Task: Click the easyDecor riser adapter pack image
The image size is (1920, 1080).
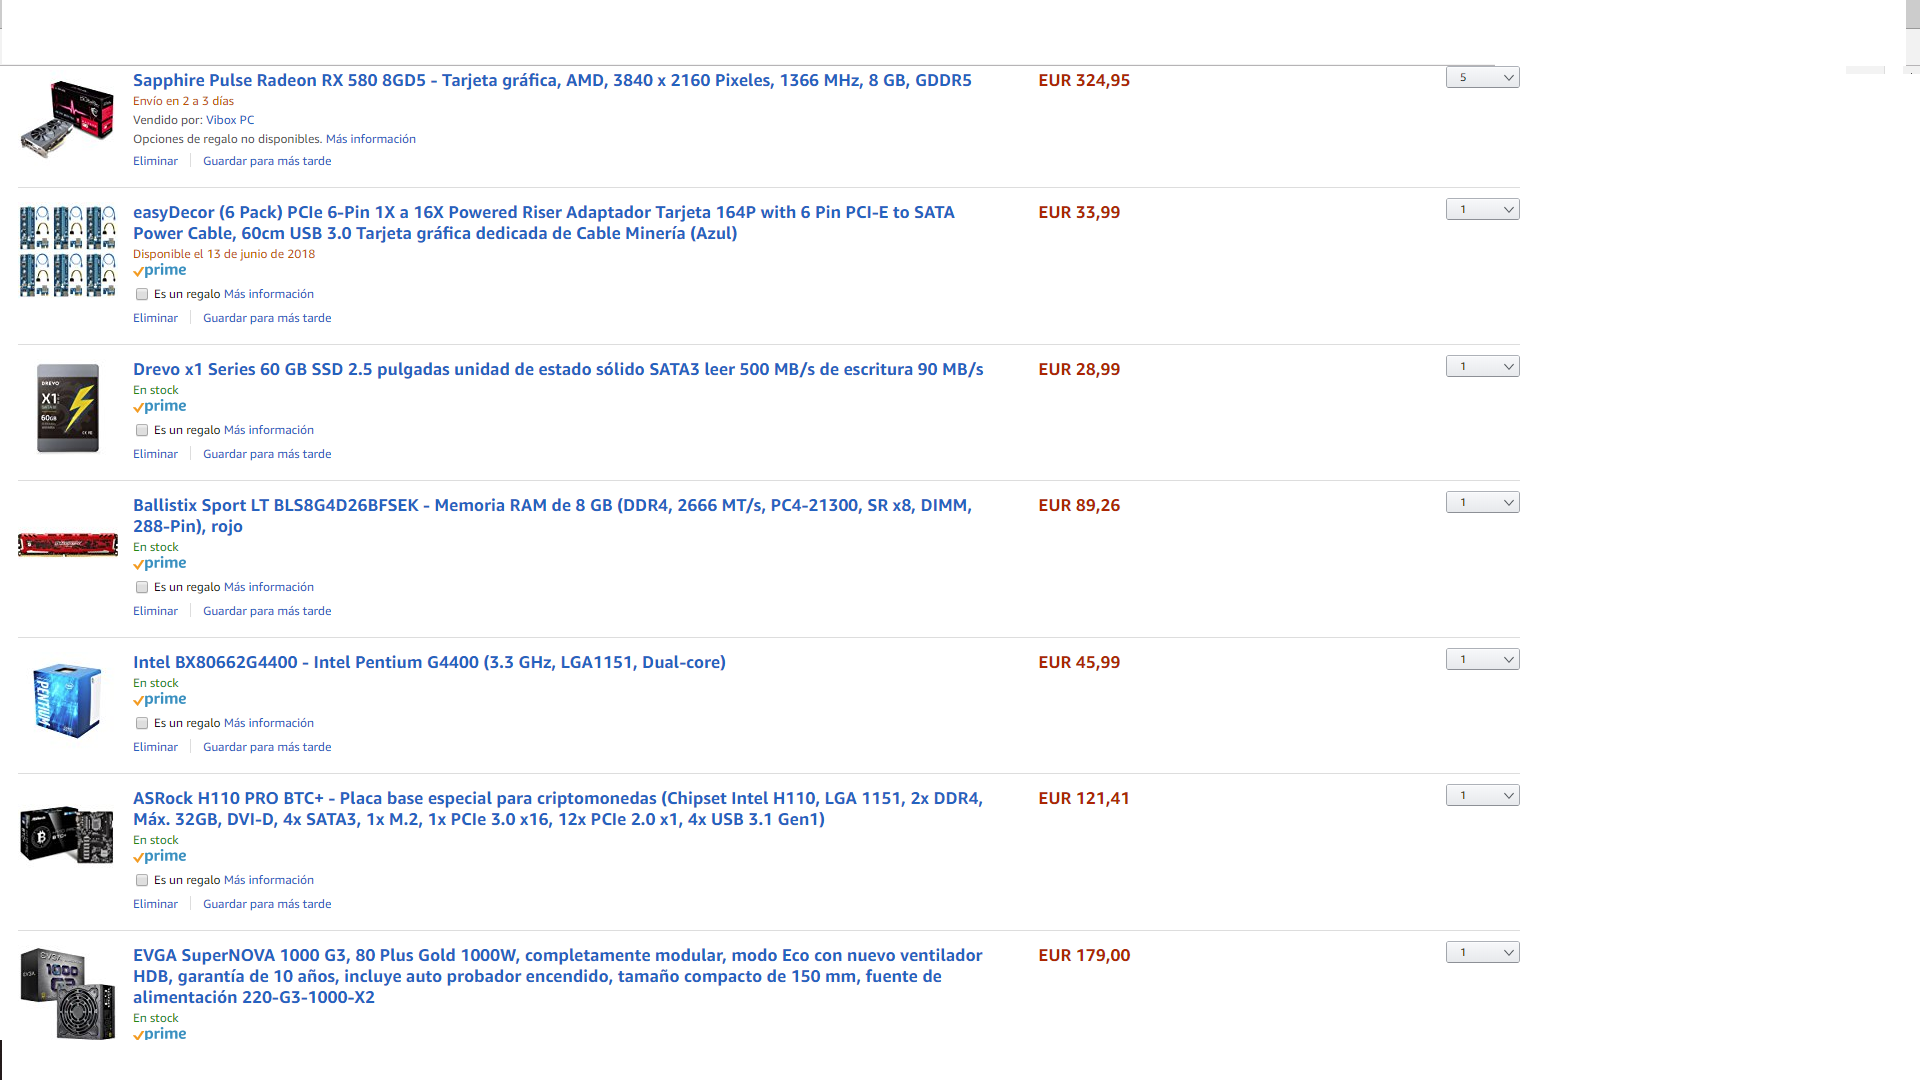Action: [x=67, y=251]
